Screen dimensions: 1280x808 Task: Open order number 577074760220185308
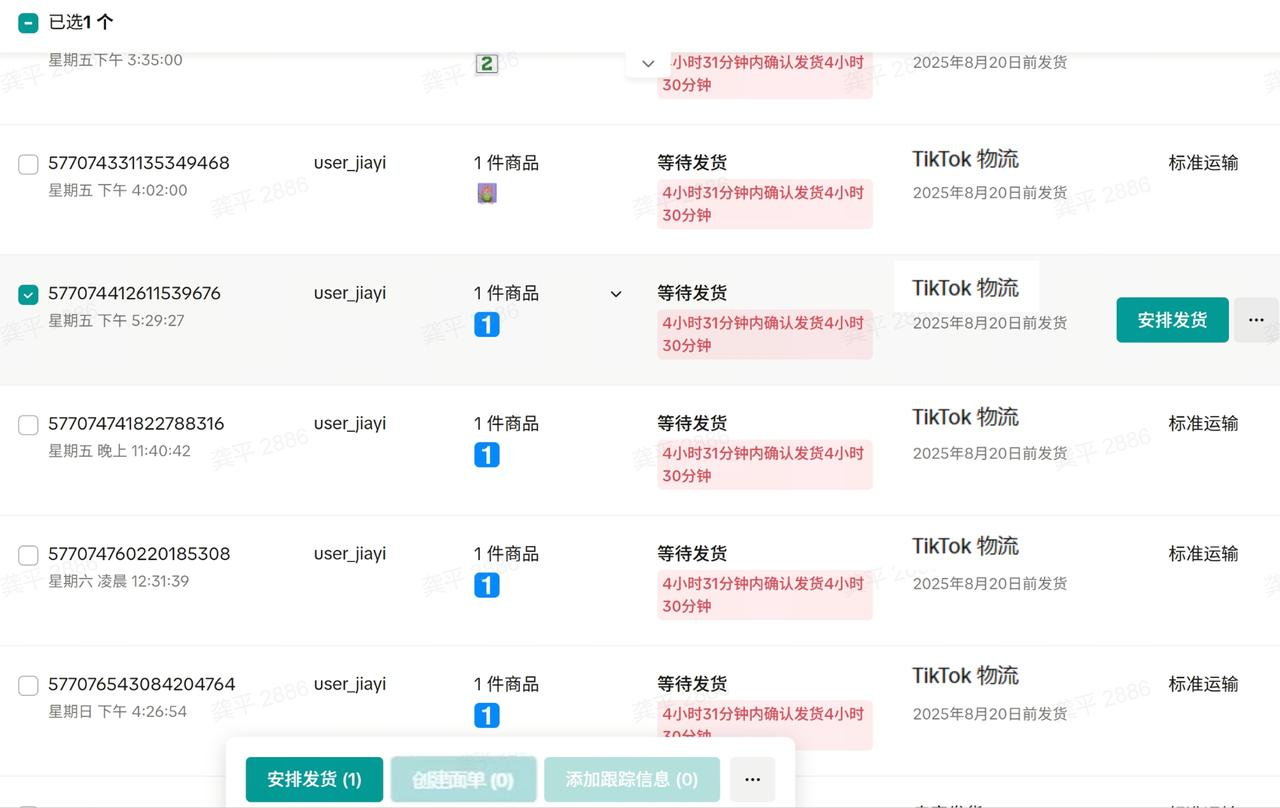click(139, 554)
